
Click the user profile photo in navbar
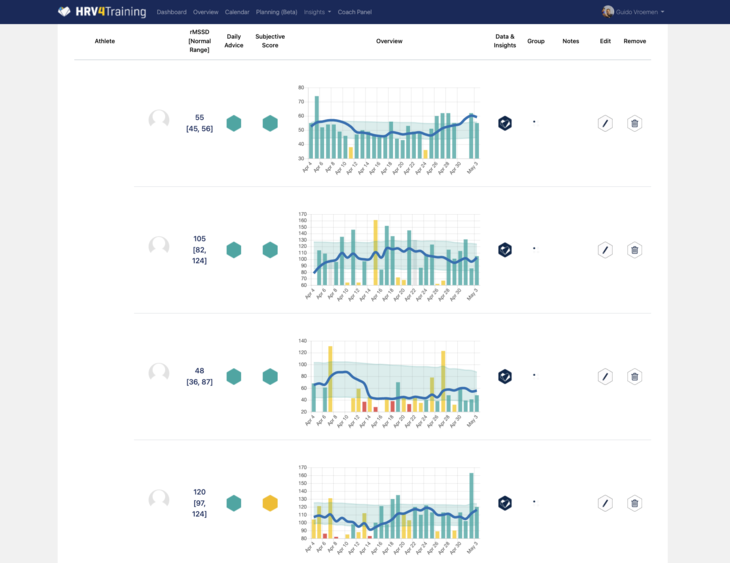click(x=608, y=12)
